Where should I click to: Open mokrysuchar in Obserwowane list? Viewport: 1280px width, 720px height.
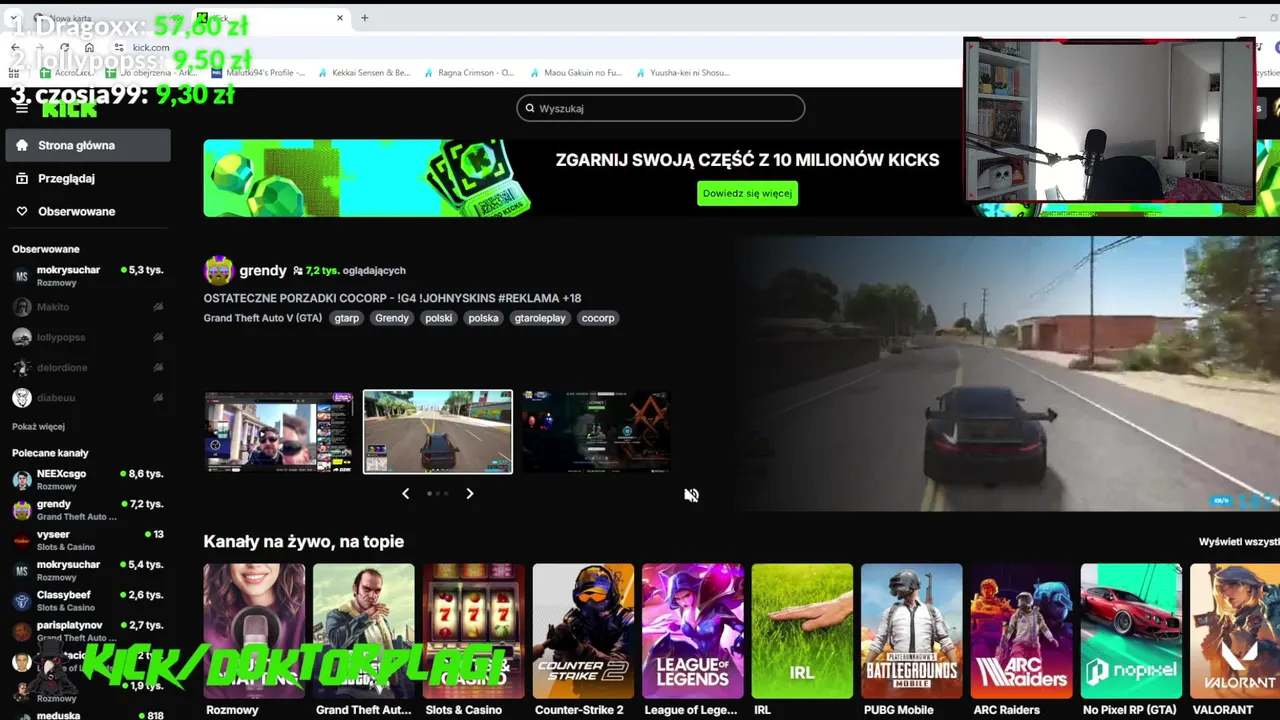coord(87,276)
